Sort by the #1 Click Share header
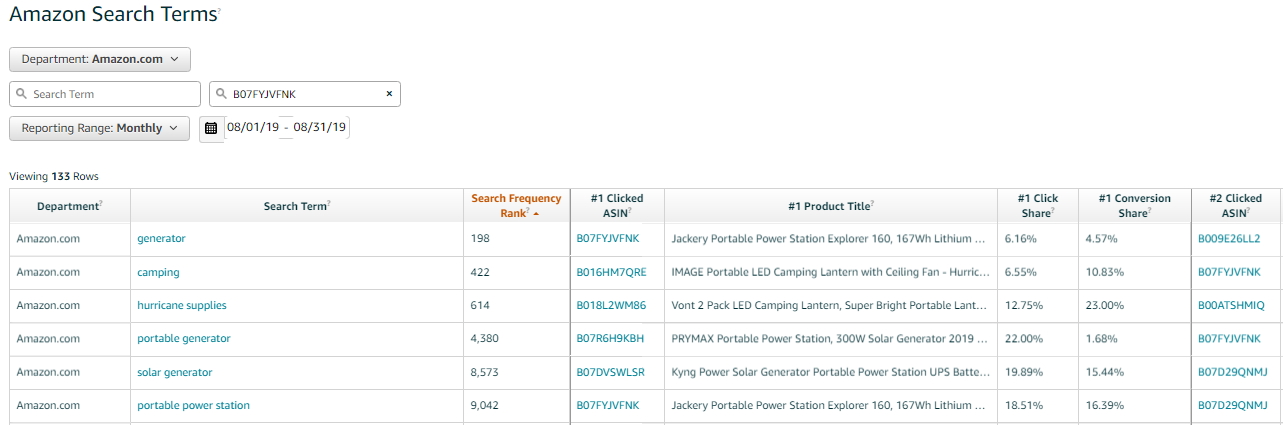The height and width of the screenshot is (425, 1283). pos(1038,205)
